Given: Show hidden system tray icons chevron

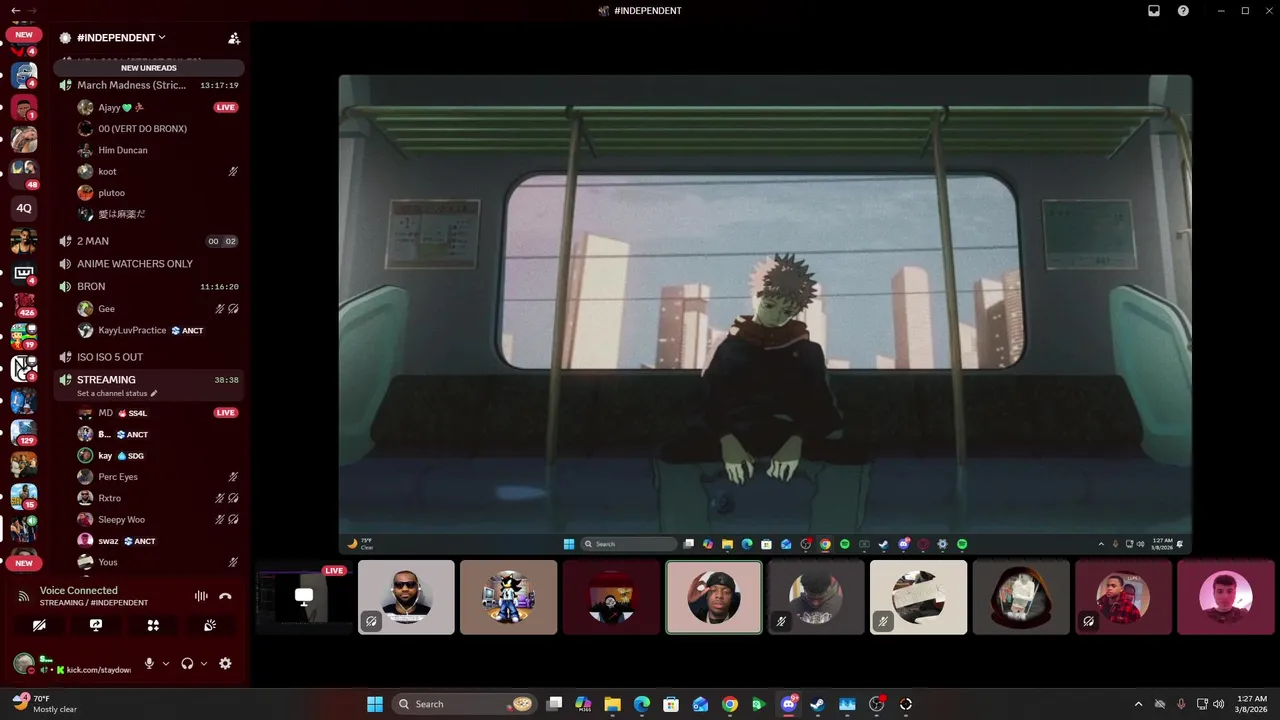Looking at the screenshot, I should [x=1138, y=704].
